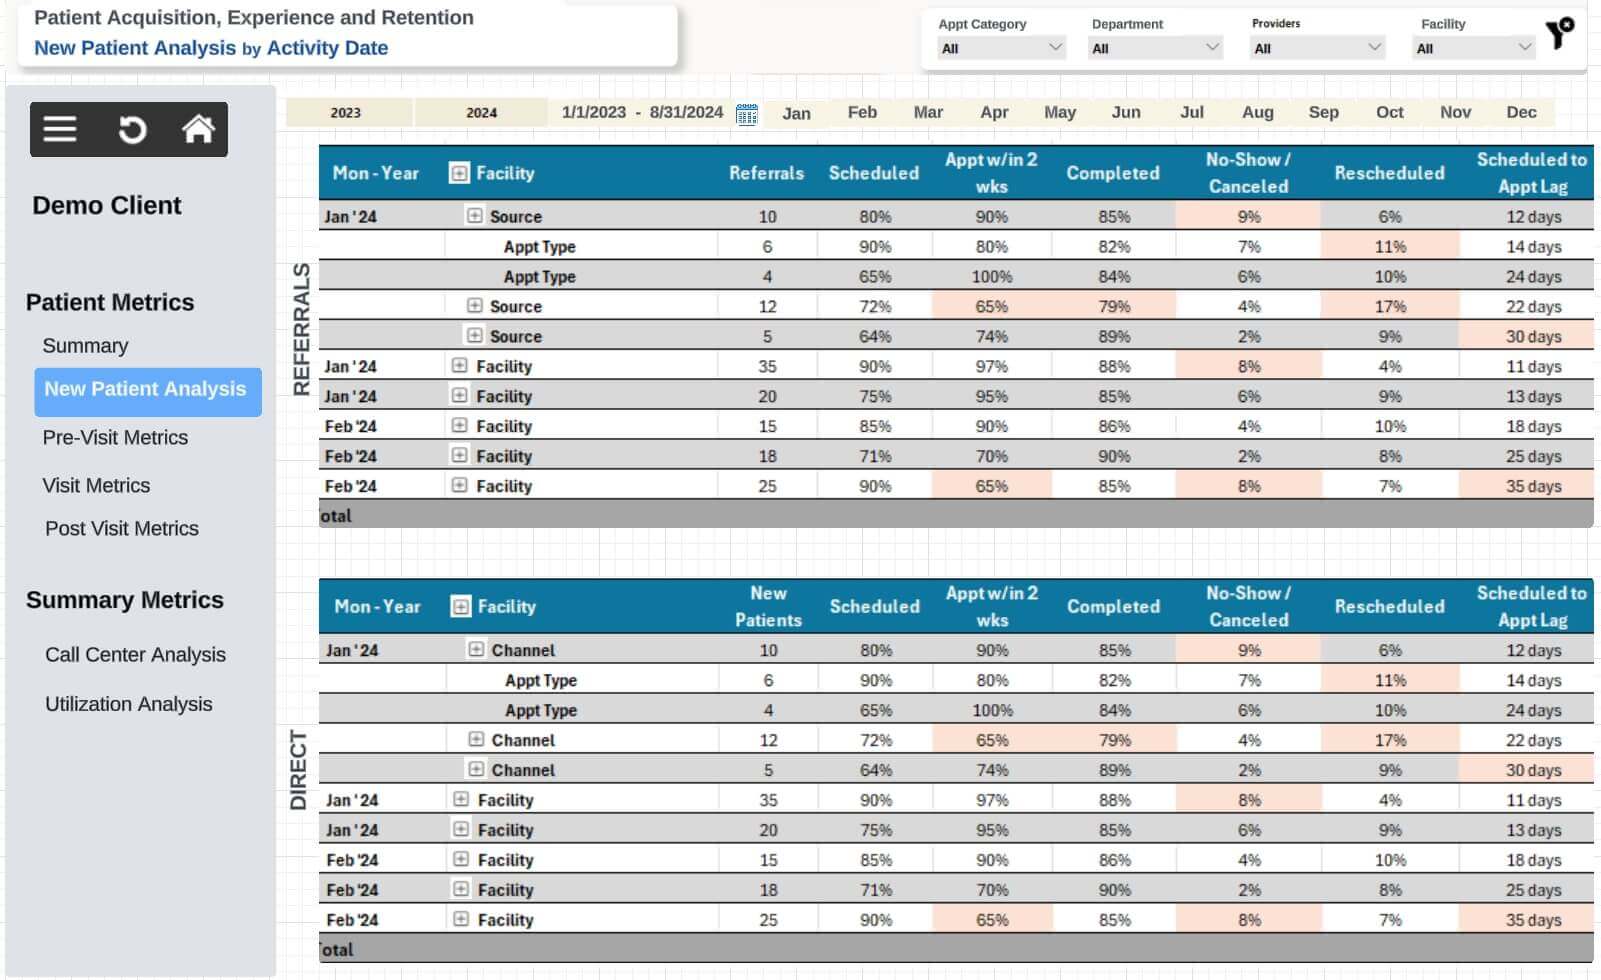
Task: Go to home via house icon
Action: pyautogui.click(x=198, y=129)
